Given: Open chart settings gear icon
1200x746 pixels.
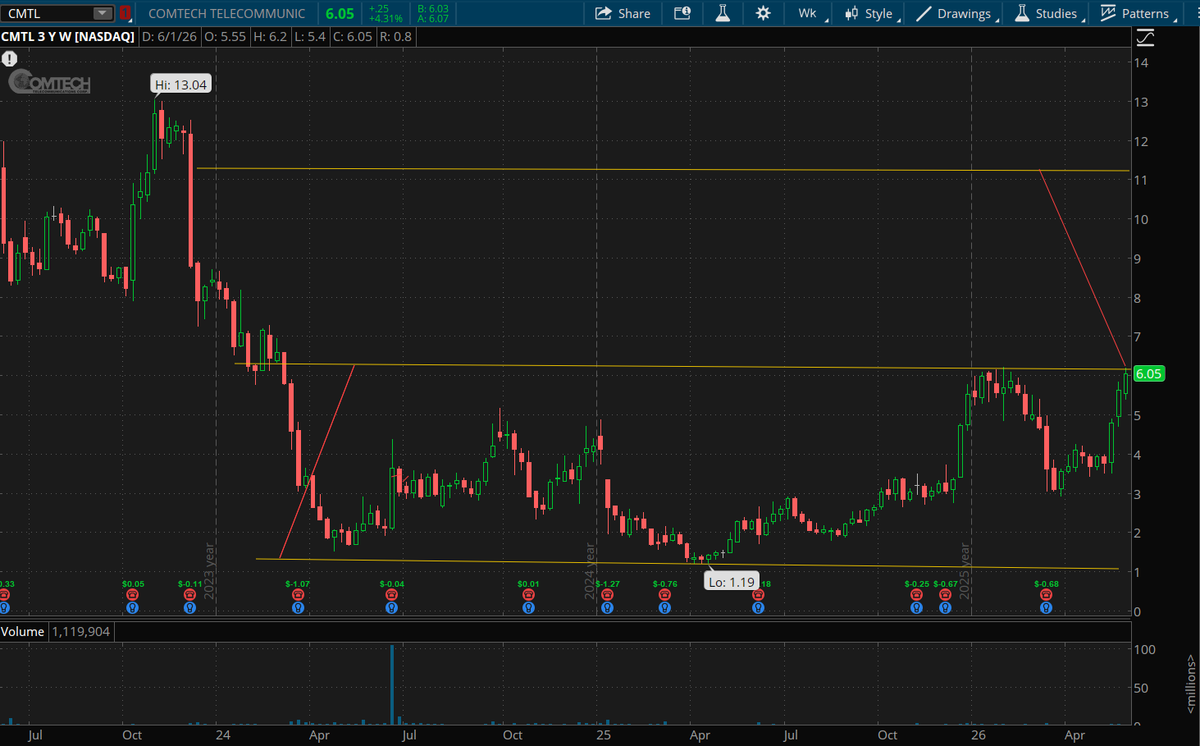Looking at the screenshot, I should (x=763, y=13).
